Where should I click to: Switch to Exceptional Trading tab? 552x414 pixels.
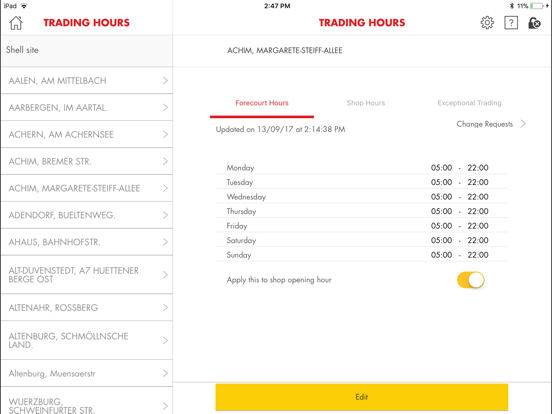(469, 103)
